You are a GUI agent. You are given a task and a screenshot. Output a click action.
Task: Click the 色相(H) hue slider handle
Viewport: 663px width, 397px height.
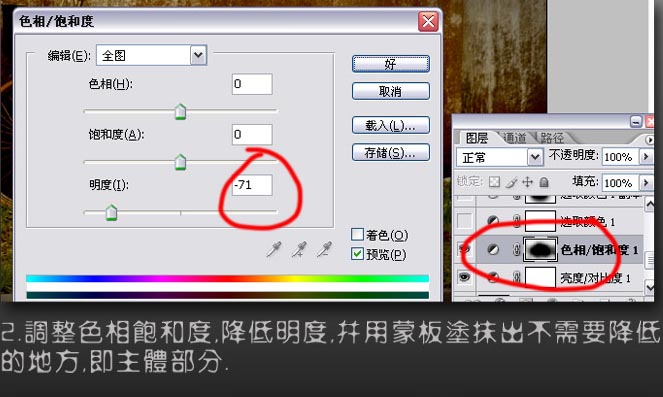(x=181, y=112)
